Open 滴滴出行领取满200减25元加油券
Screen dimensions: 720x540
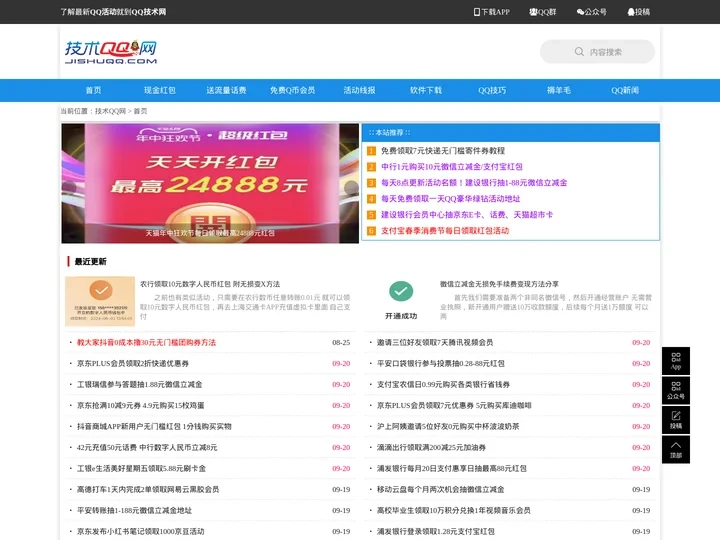[431, 448]
